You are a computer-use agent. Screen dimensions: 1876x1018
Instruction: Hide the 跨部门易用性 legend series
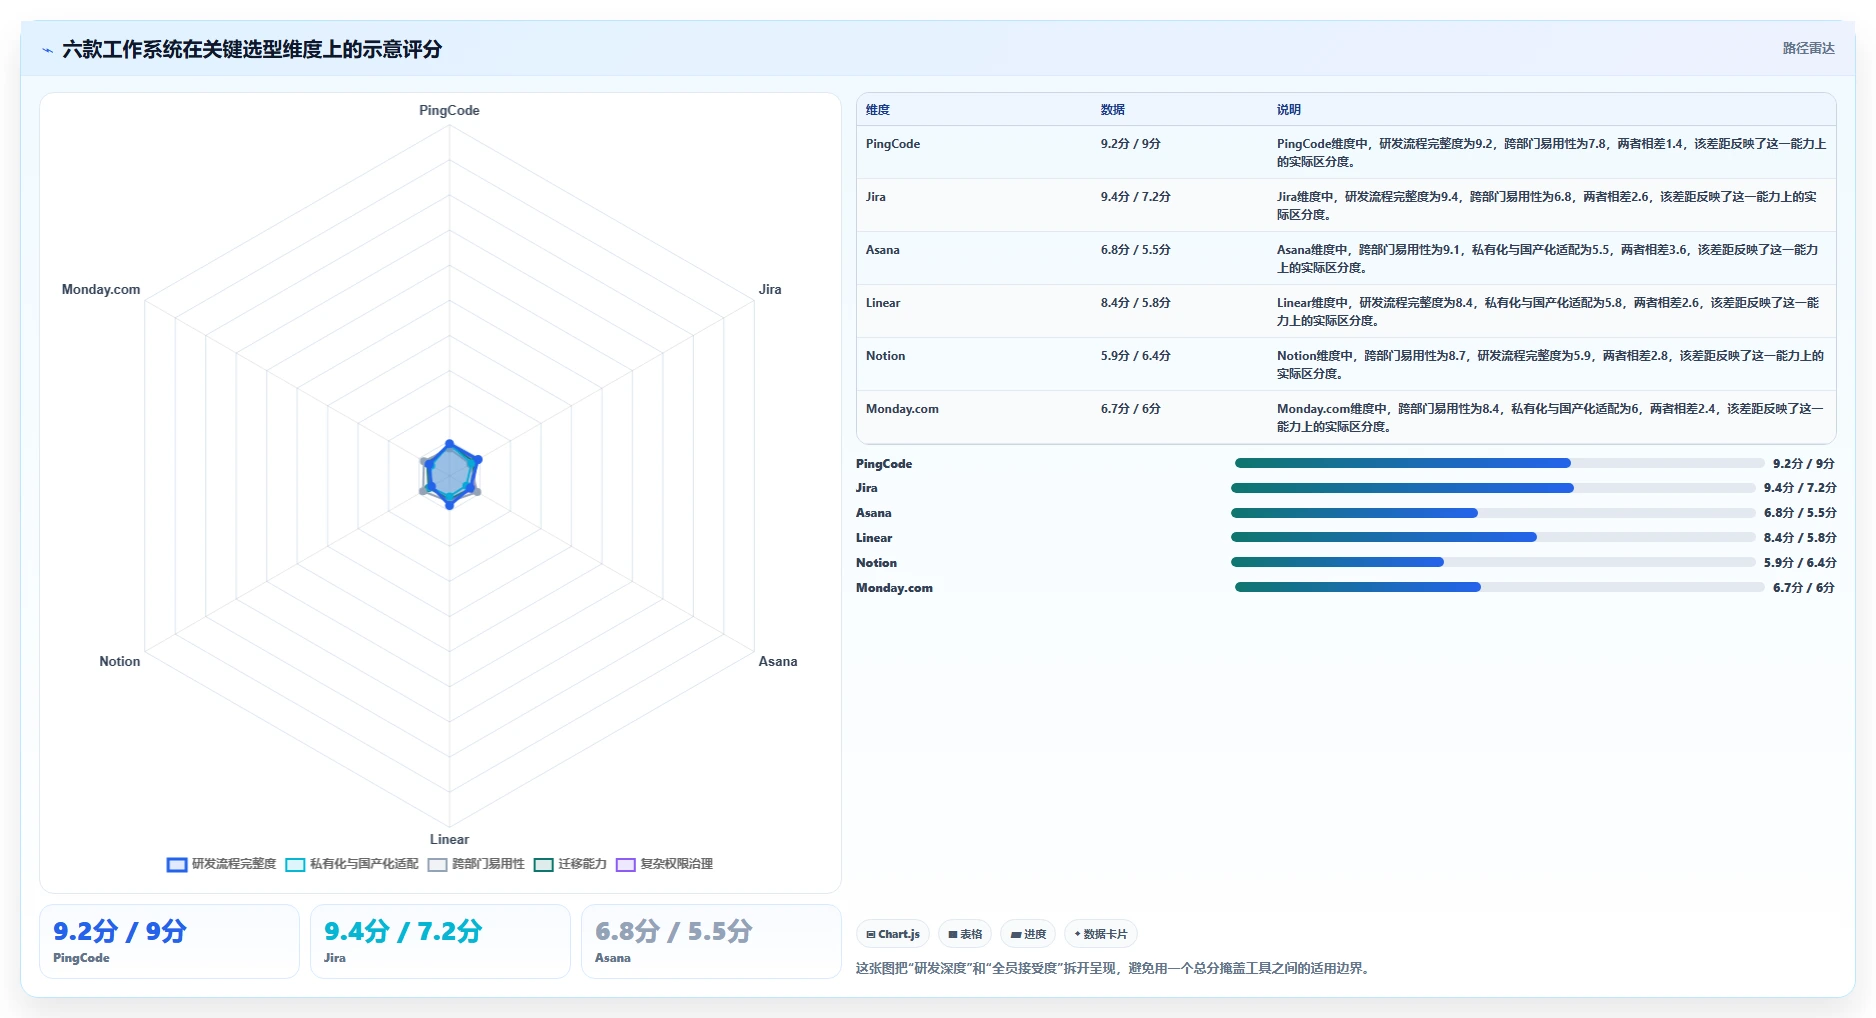click(x=476, y=864)
